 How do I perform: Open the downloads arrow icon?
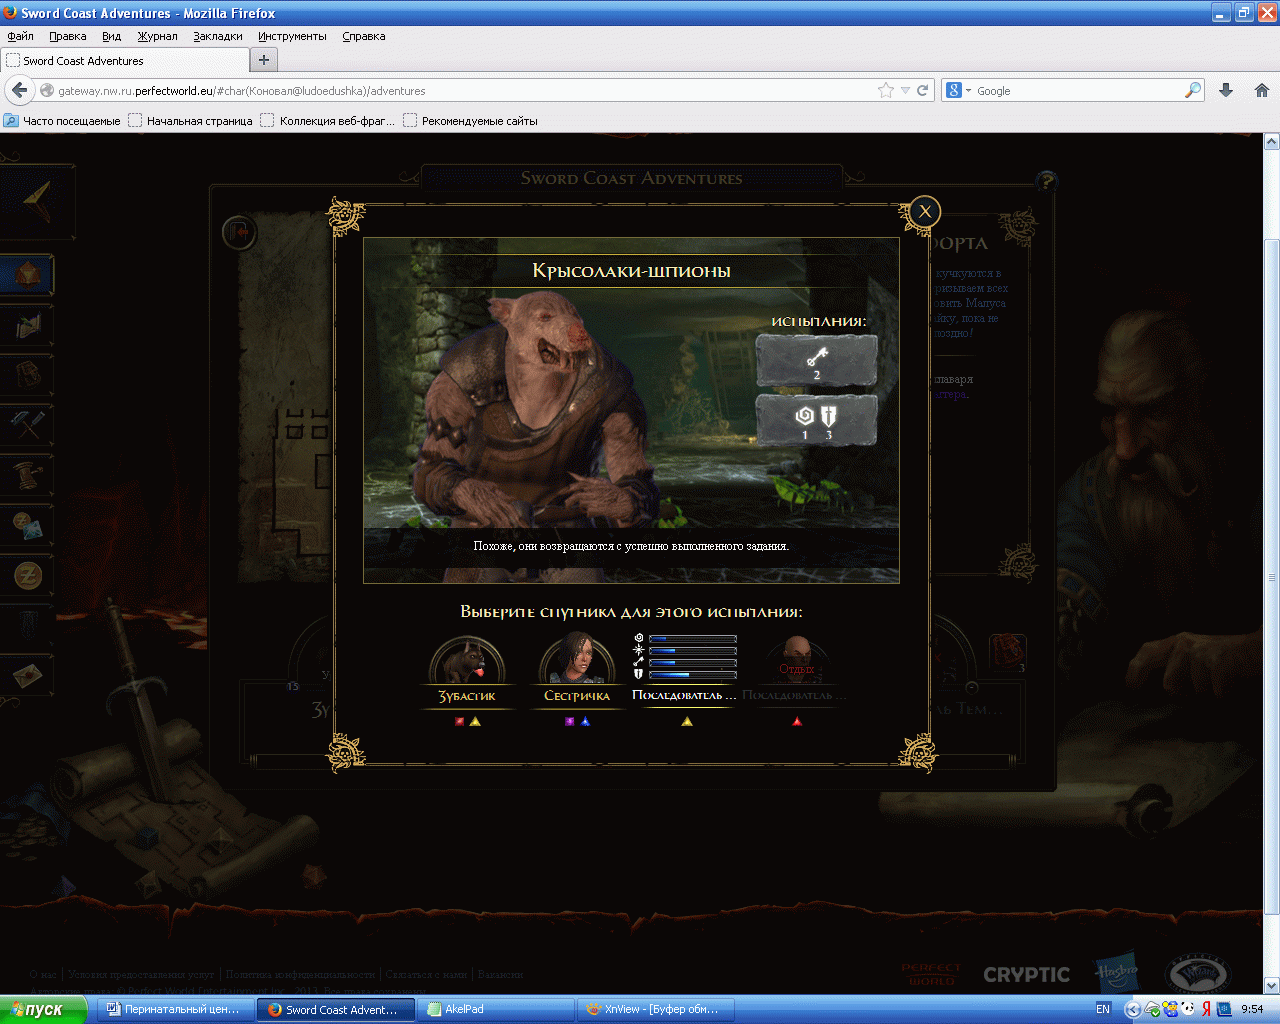[1226, 90]
